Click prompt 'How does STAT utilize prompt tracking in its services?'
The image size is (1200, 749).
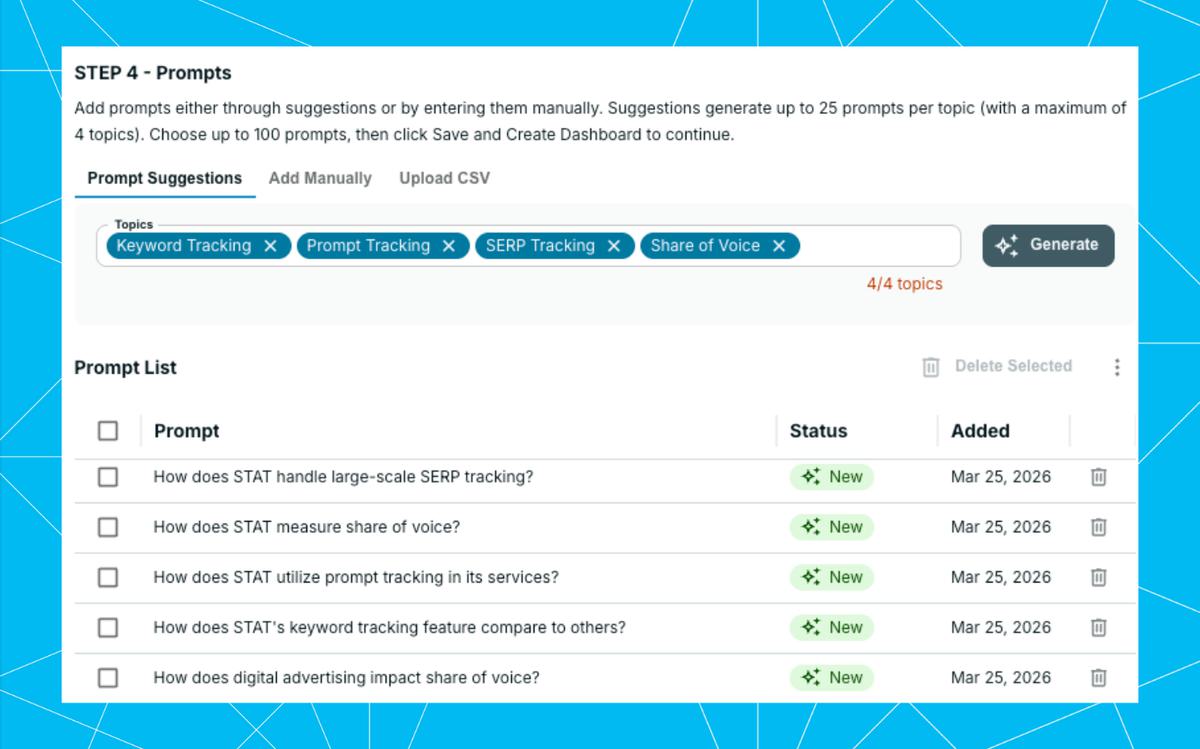point(356,577)
